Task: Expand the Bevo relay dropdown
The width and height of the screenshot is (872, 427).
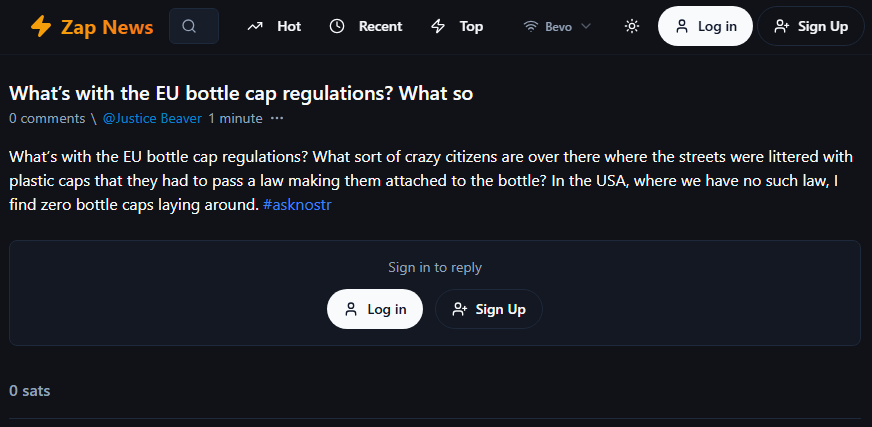Action: pyautogui.click(x=586, y=26)
